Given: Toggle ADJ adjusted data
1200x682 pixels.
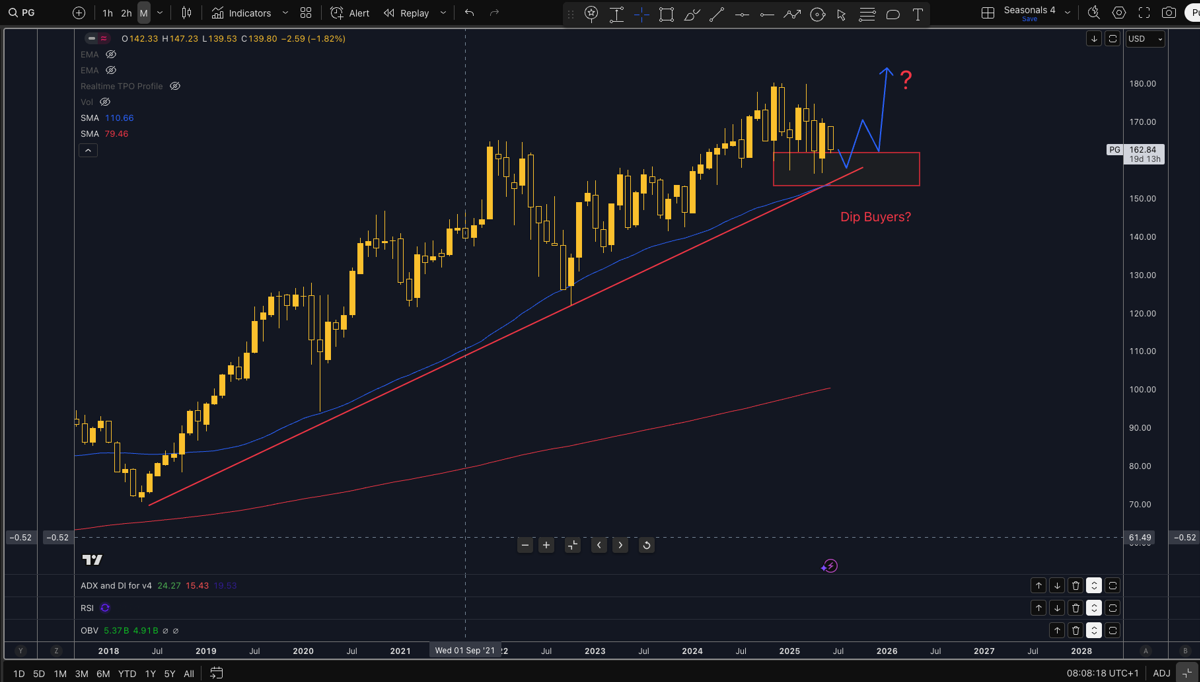Looking at the screenshot, I should tap(1161, 674).
